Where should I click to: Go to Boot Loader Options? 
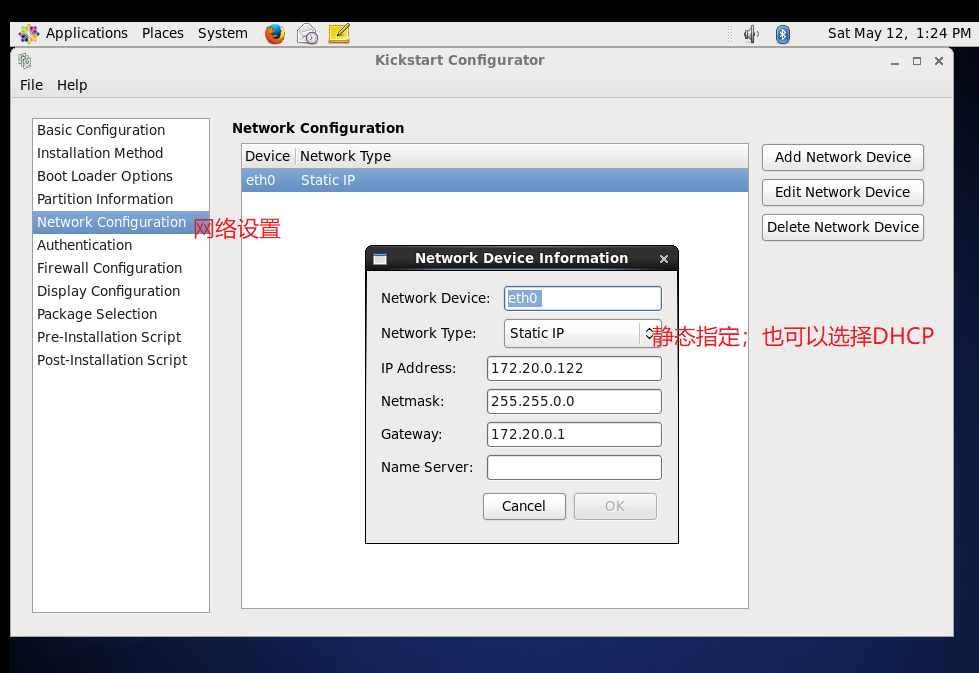[121, 176]
